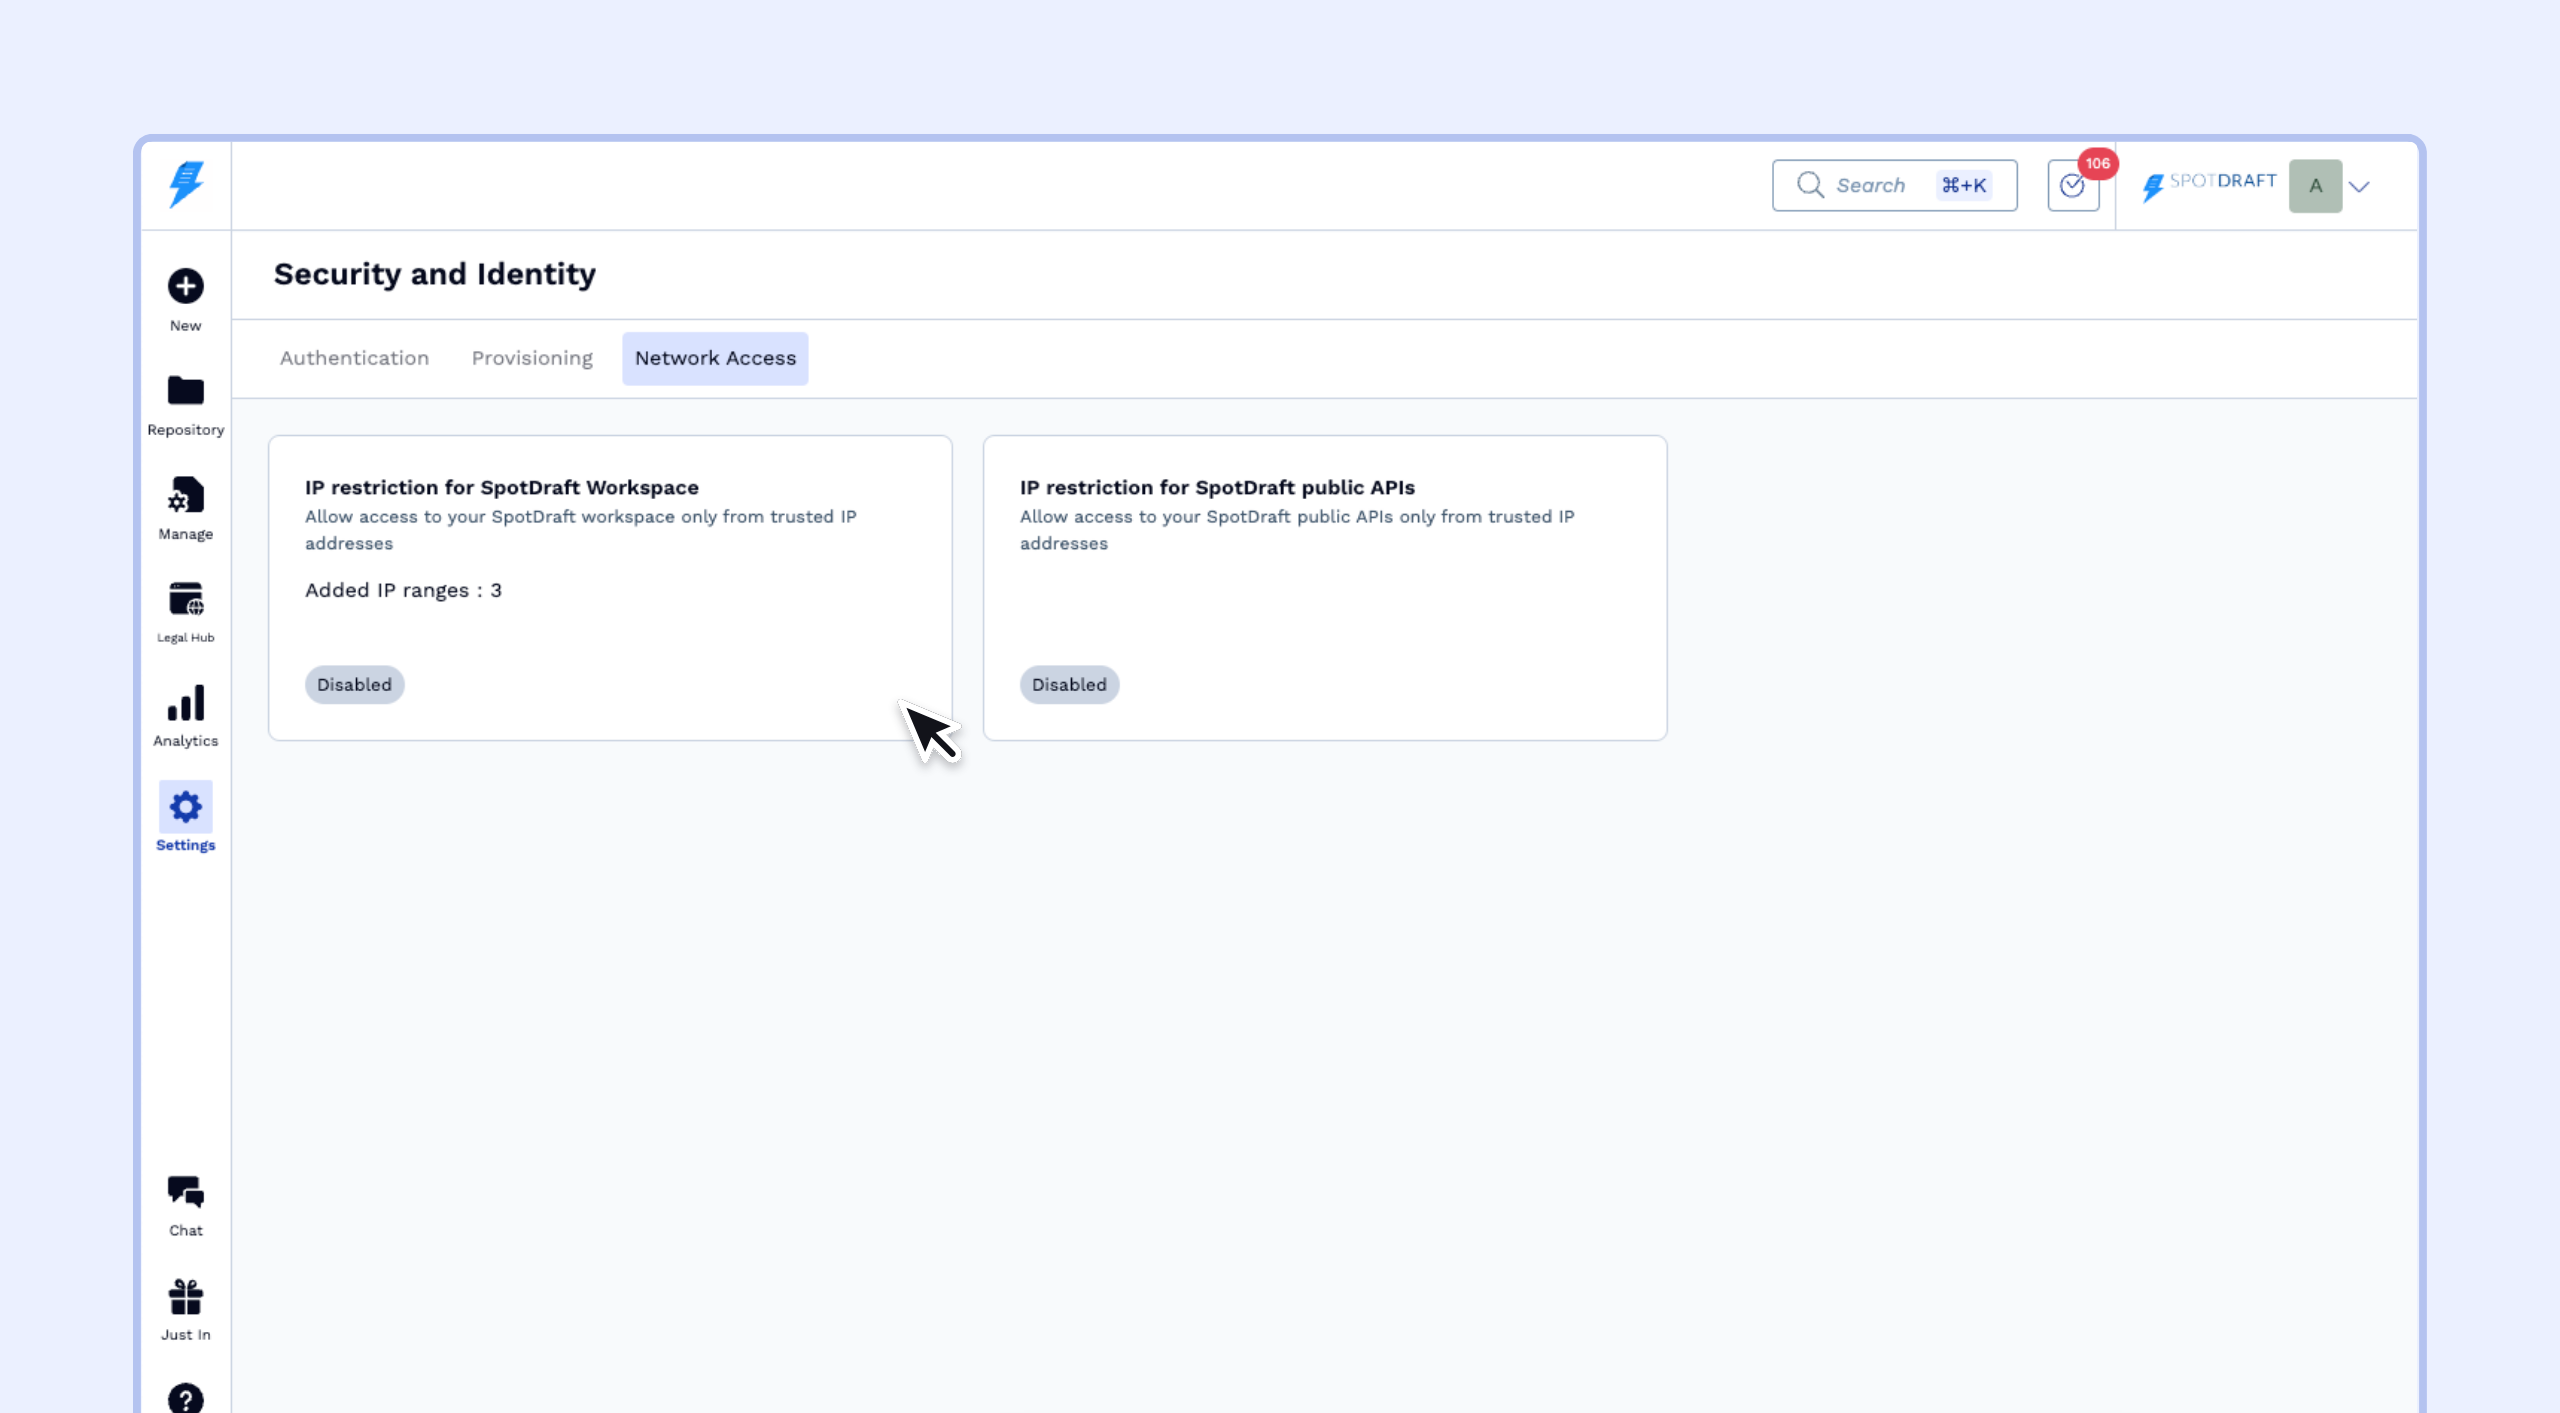The image size is (2560, 1413).
Task: Open tasks icon with 106 badge
Action: [x=2072, y=186]
